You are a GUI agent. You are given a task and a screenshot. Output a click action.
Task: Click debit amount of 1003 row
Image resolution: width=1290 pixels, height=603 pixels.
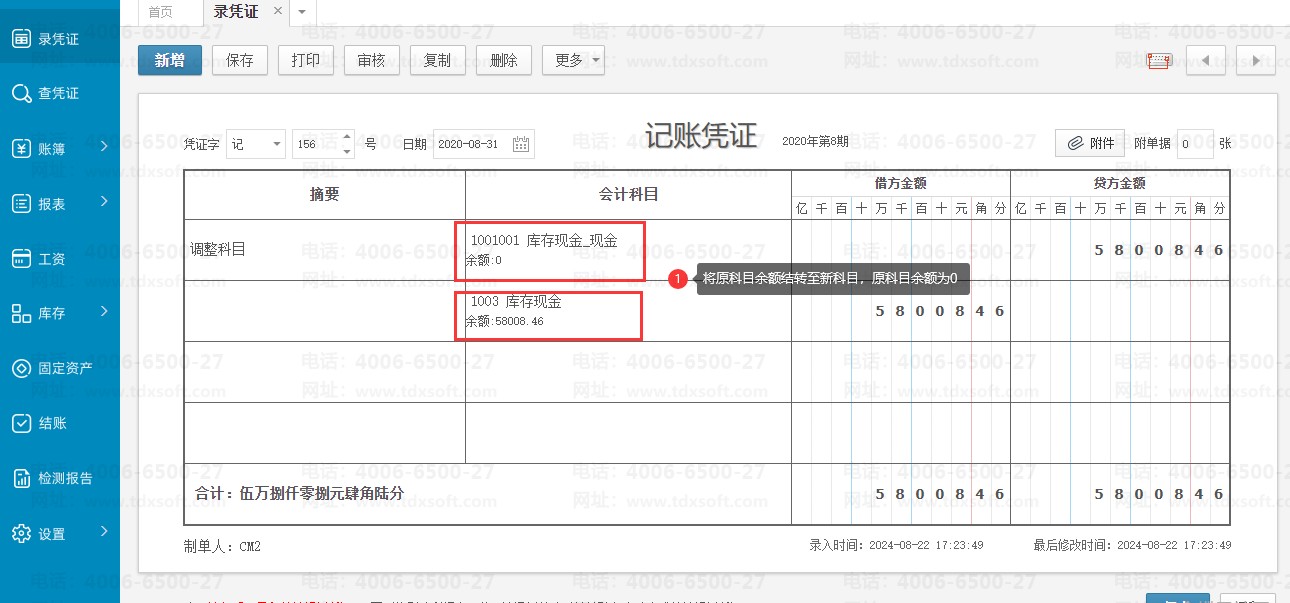click(x=901, y=311)
